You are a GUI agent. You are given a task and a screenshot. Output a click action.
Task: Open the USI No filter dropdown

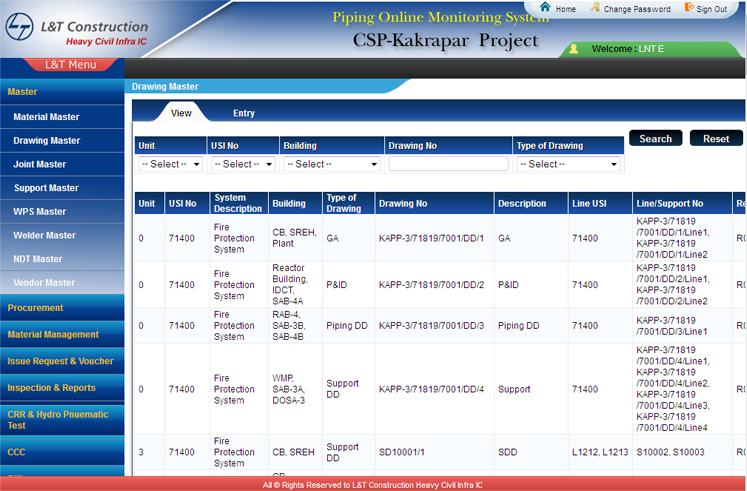[x=242, y=164]
